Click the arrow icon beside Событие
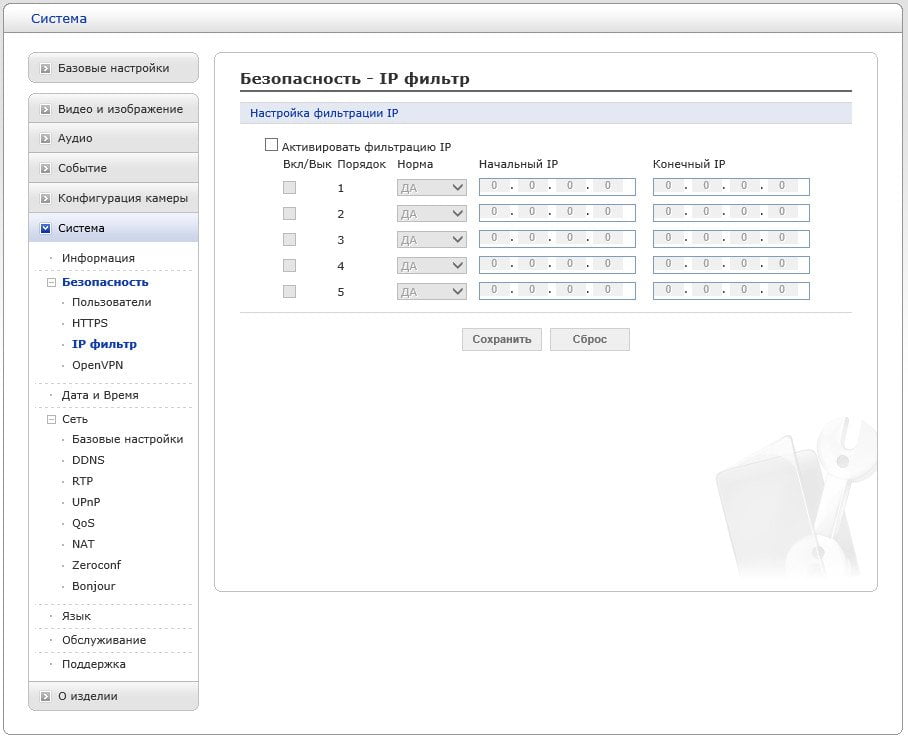Image resolution: width=908 pixels, height=741 pixels. tap(45, 168)
